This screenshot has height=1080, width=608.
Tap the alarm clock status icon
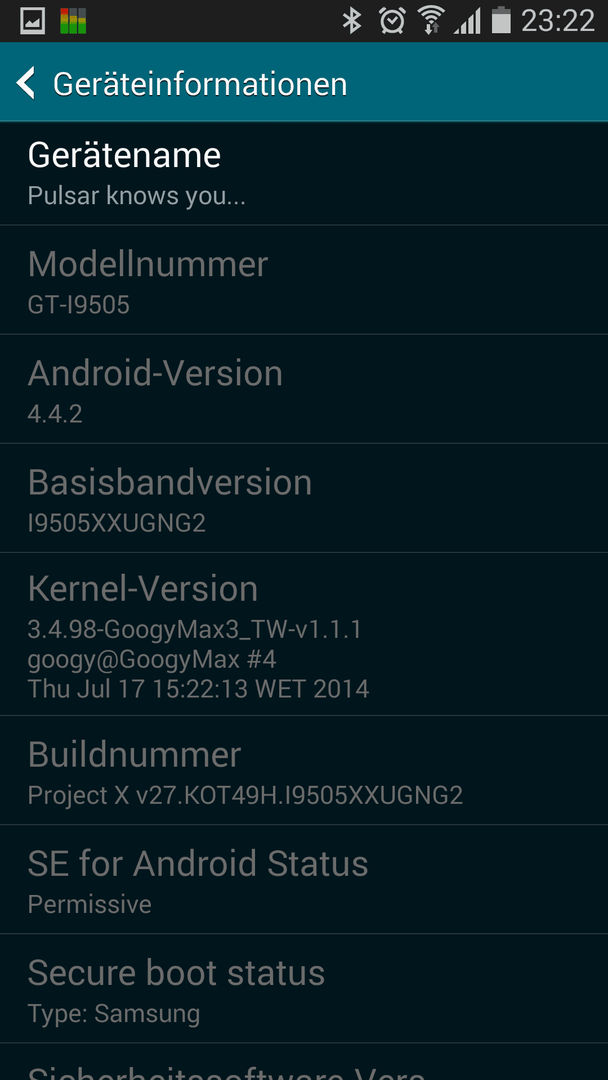coord(392,21)
